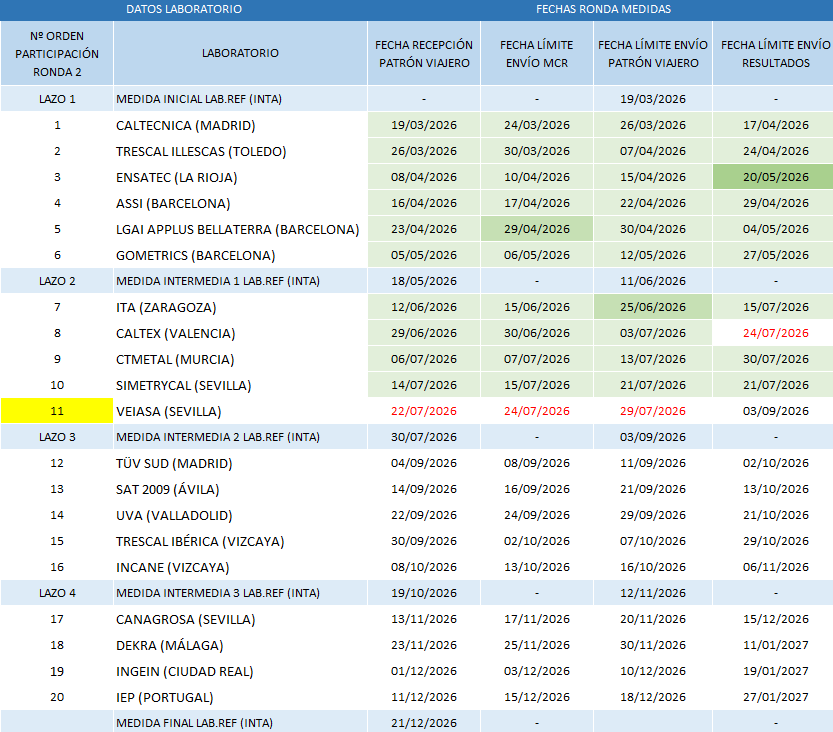Screen dimensions: 833x732
Task: Click IEP (PORTUGAL) laboratory name
Action: click(x=164, y=697)
